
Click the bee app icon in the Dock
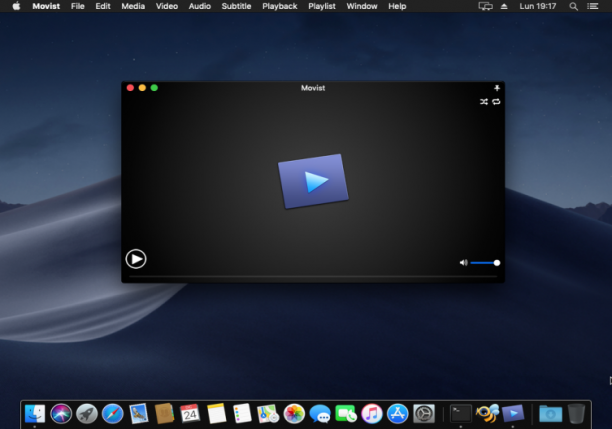click(x=487, y=414)
